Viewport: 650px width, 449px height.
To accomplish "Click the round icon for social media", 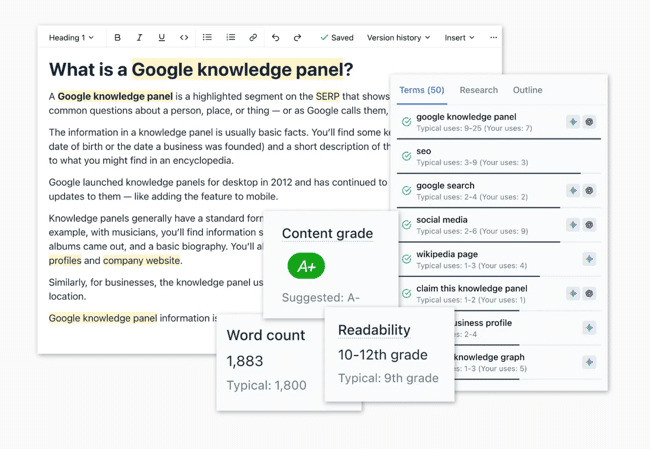I will pos(589,225).
